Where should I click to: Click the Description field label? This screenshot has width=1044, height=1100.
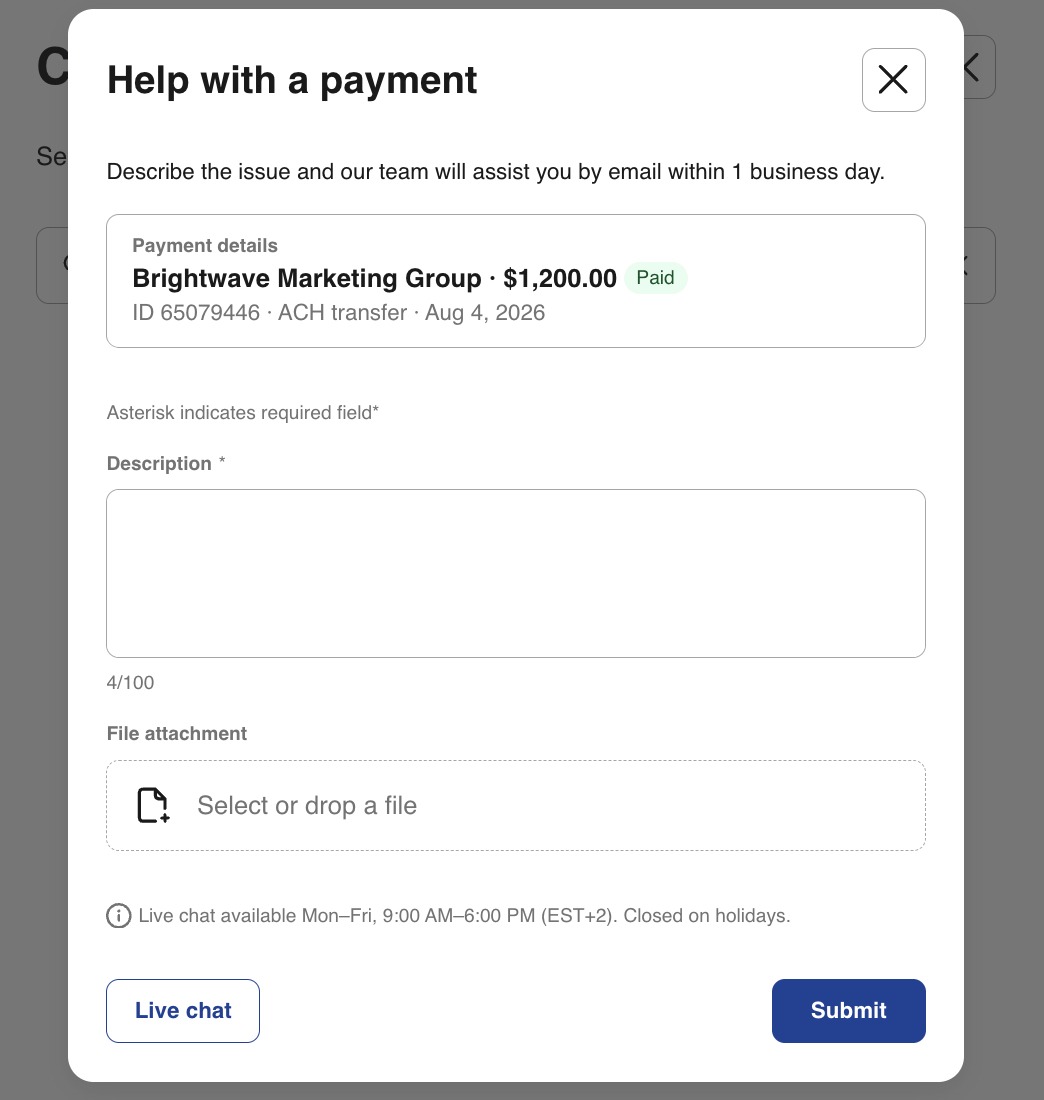click(159, 464)
